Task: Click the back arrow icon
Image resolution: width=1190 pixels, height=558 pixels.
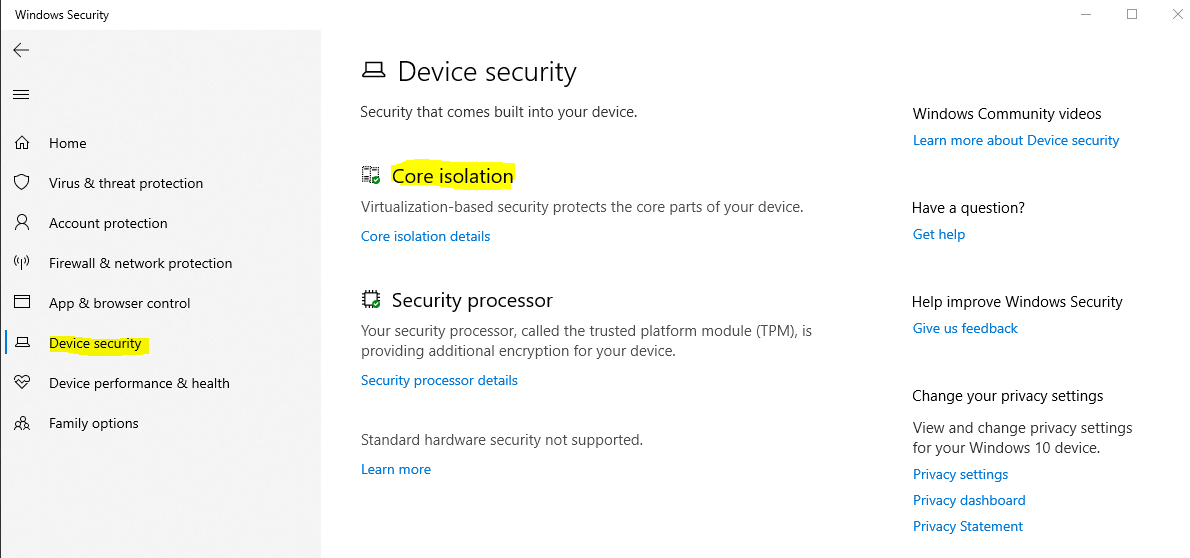Action: (x=21, y=50)
